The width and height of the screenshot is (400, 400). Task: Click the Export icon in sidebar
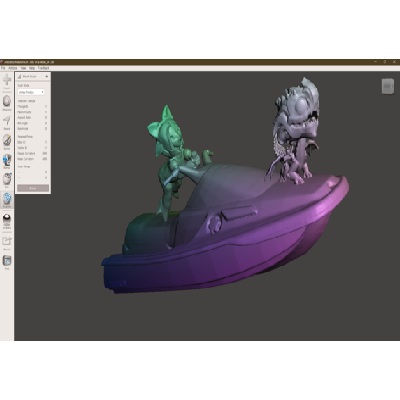7,241
